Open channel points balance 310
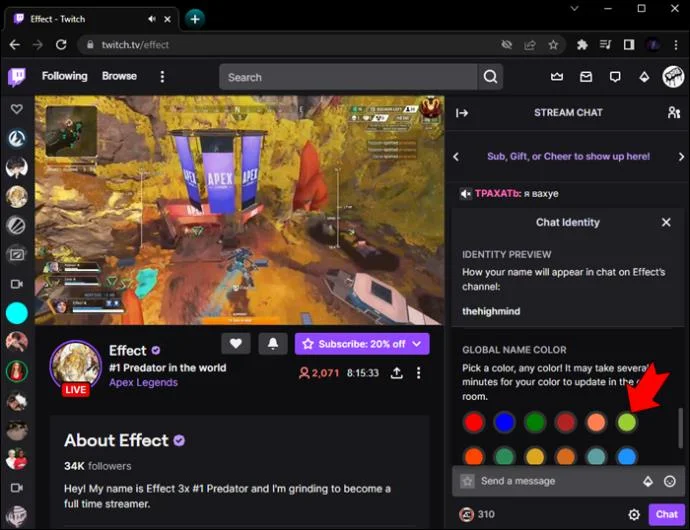The width and height of the screenshot is (690, 530). tap(477, 514)
